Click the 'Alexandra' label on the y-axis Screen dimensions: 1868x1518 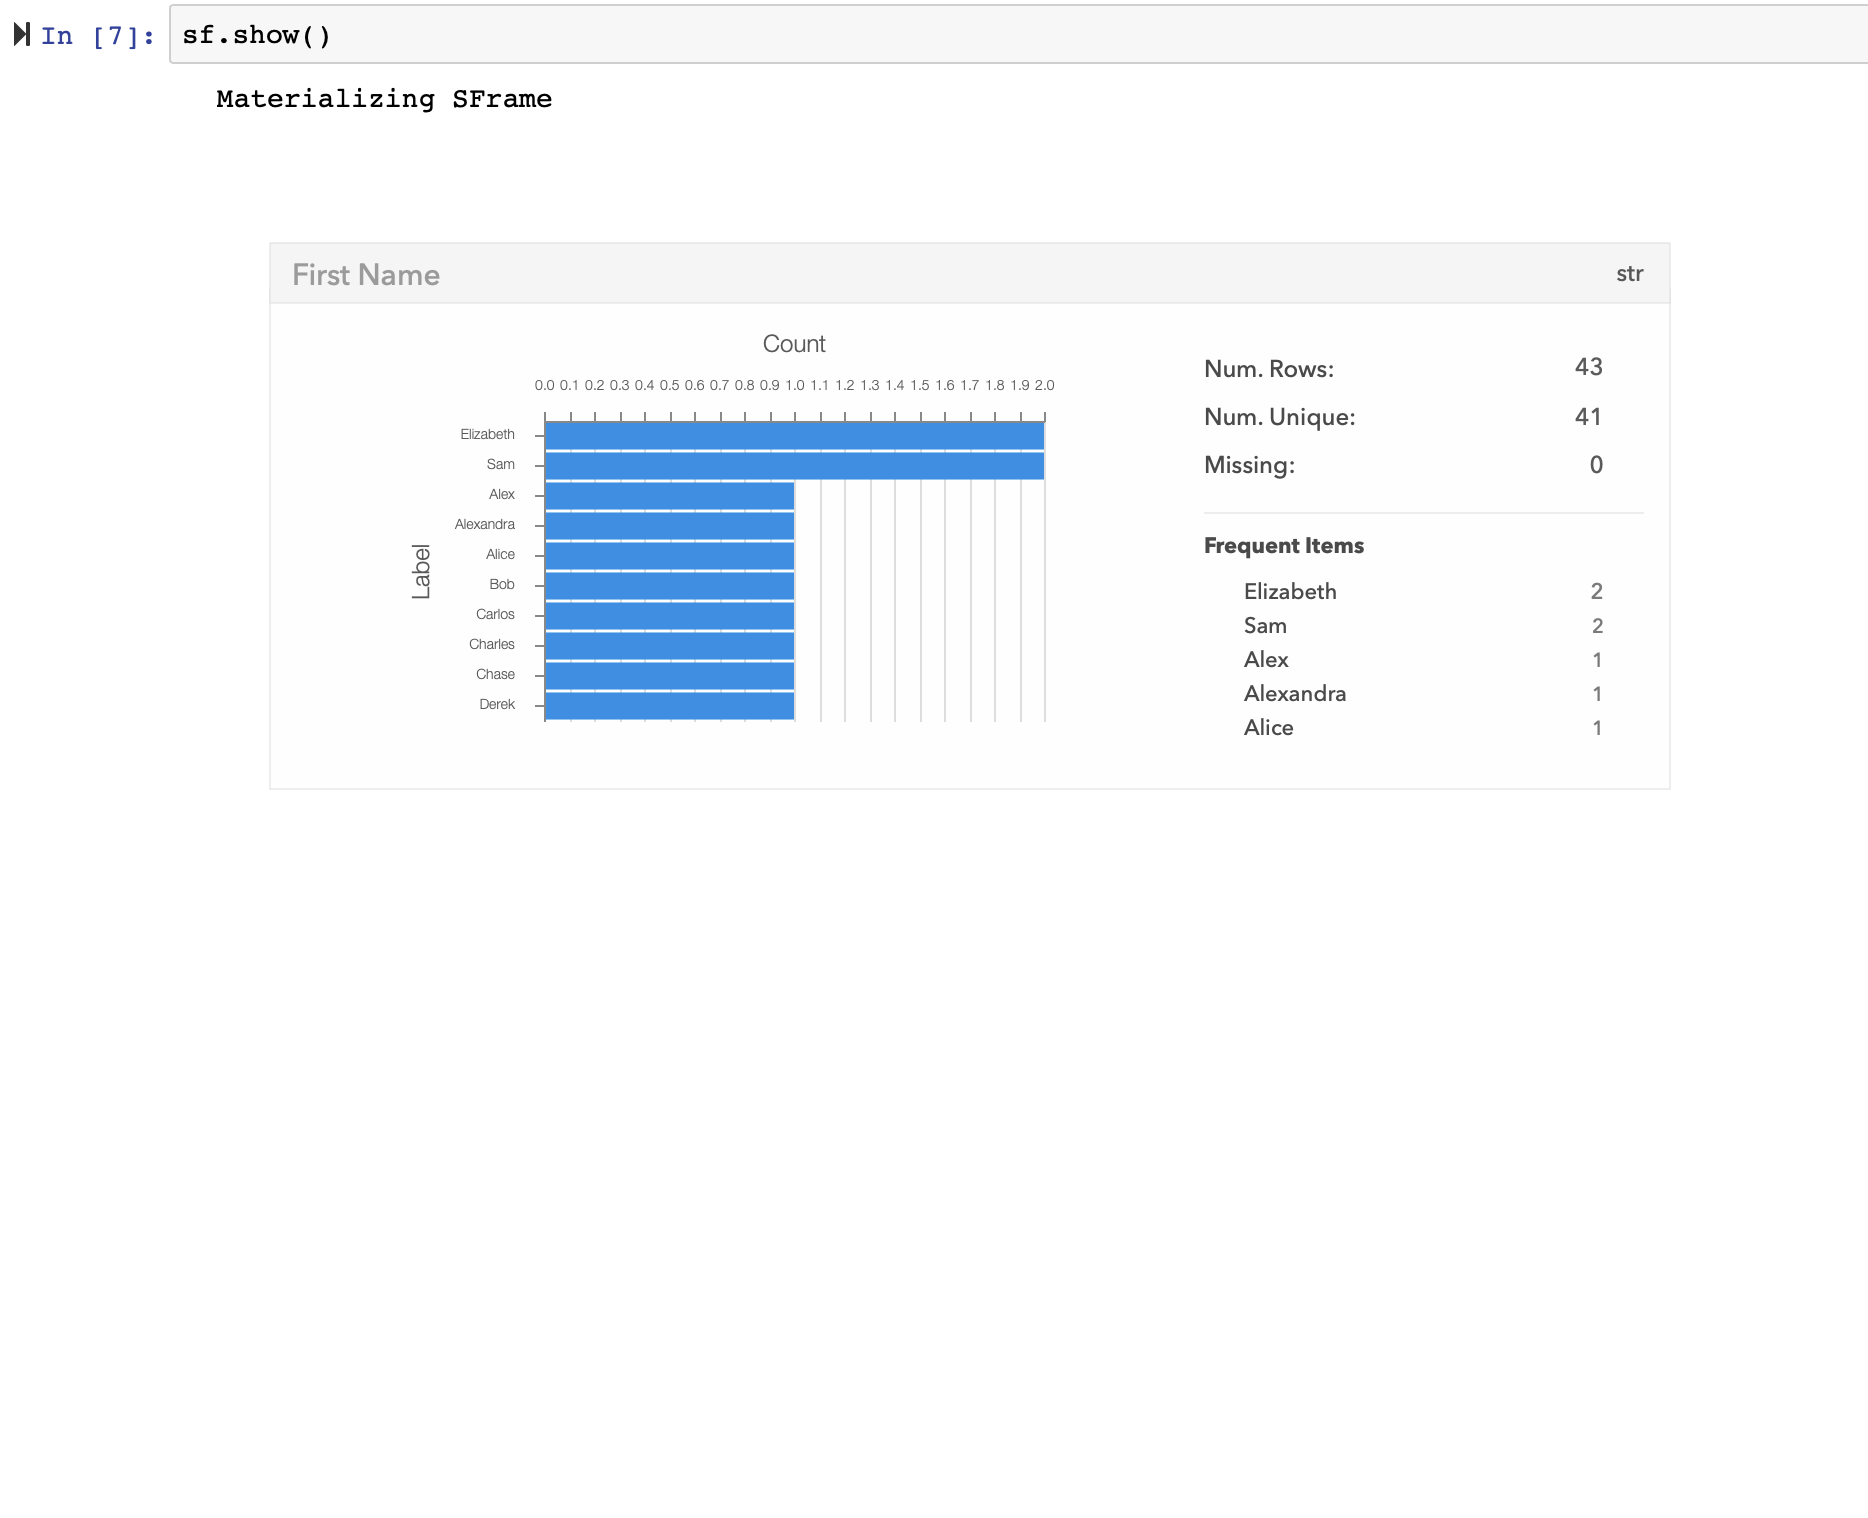[484, 524]
